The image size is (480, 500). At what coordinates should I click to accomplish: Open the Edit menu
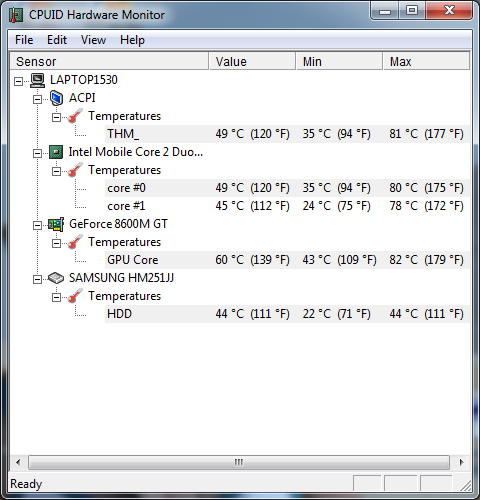(57, 40)
